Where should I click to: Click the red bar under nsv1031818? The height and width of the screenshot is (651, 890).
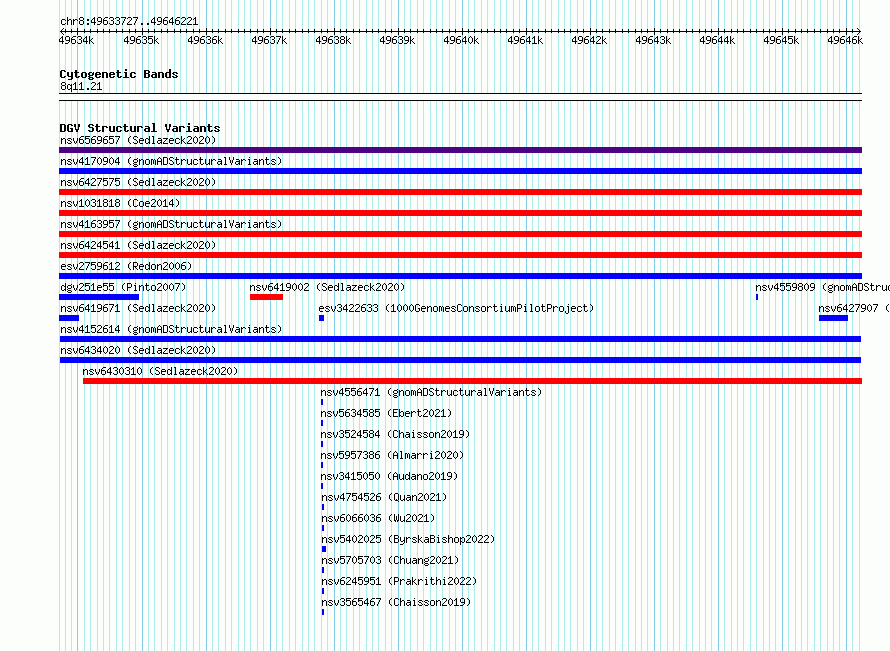pos(460,213)
